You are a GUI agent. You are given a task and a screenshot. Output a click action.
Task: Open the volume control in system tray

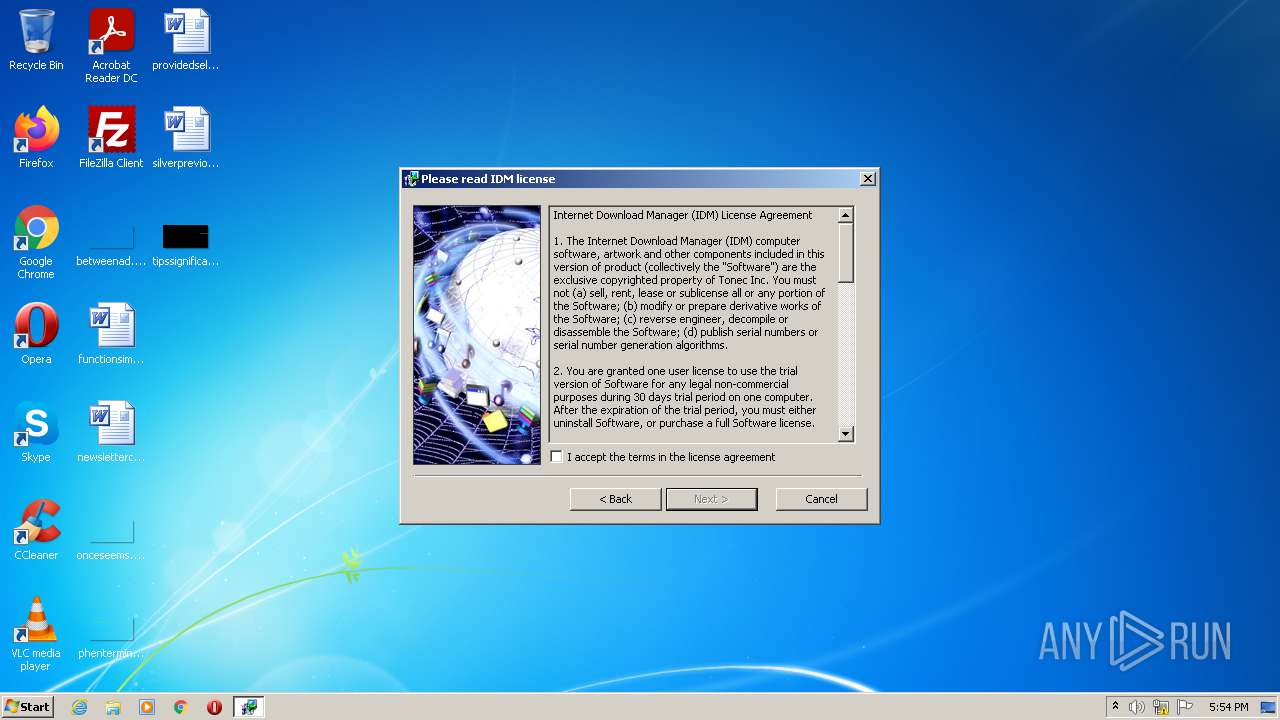1137,707
